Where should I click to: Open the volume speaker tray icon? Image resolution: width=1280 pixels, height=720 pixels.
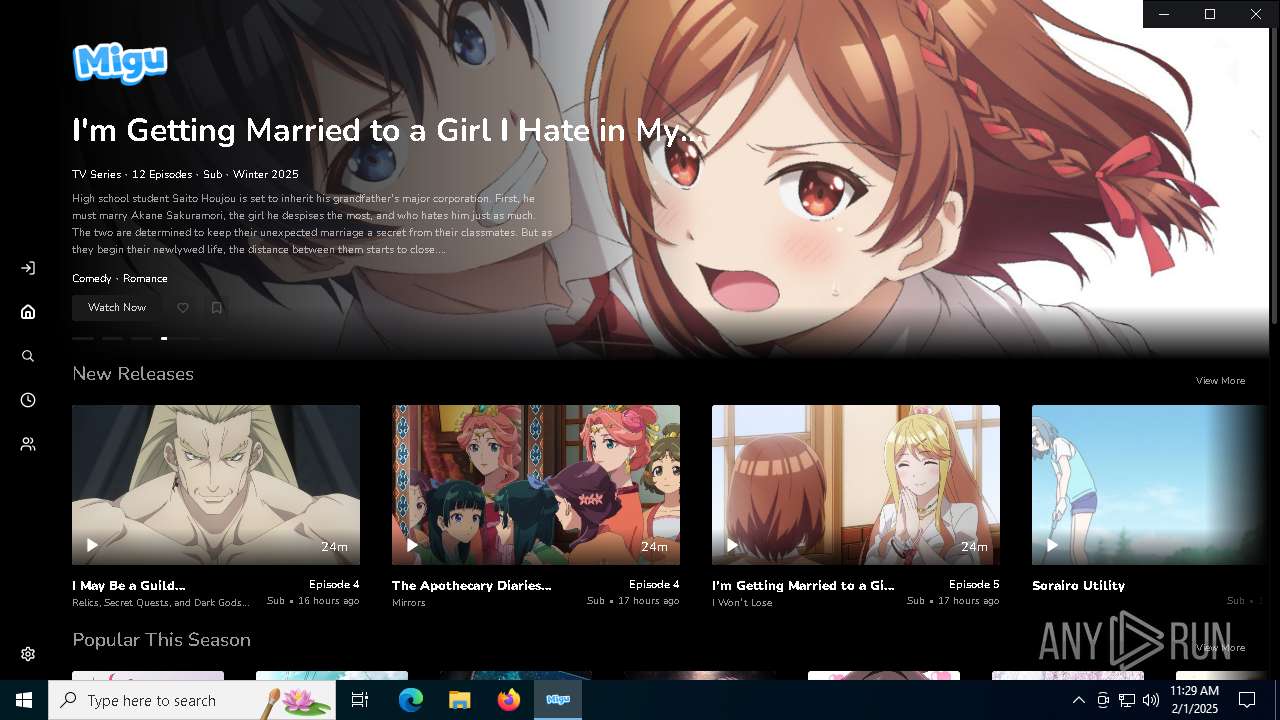click(1151, 700)
